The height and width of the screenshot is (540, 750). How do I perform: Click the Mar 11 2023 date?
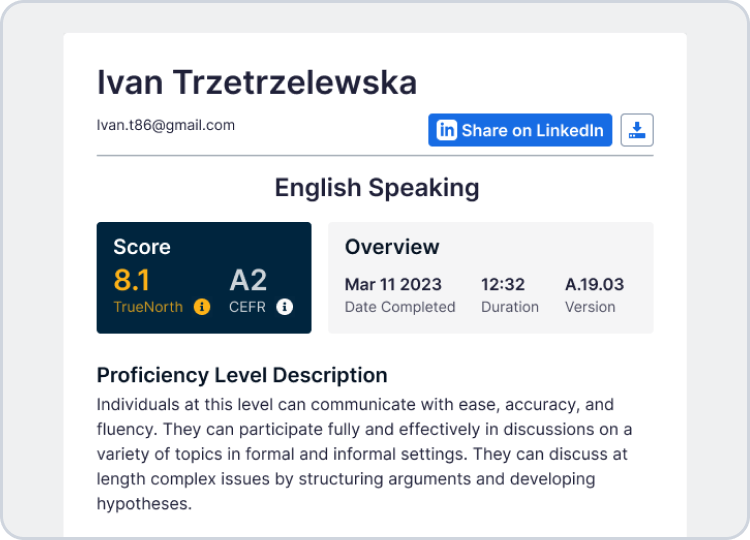[x=393, y=285]
